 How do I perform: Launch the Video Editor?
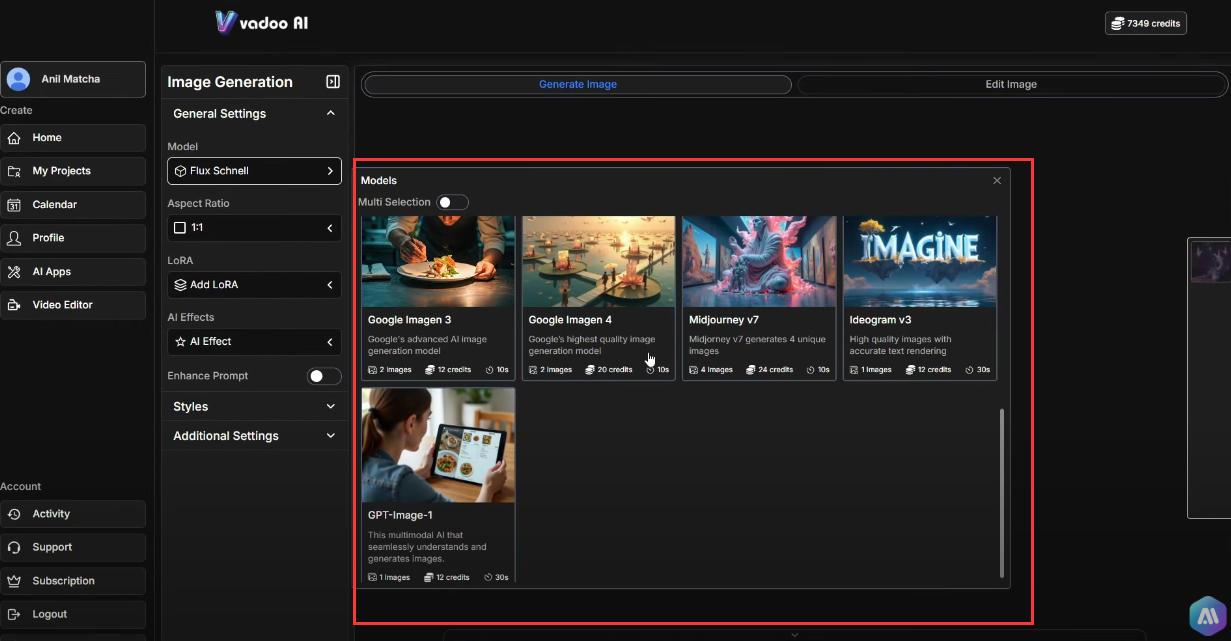[x=73, y=305]
